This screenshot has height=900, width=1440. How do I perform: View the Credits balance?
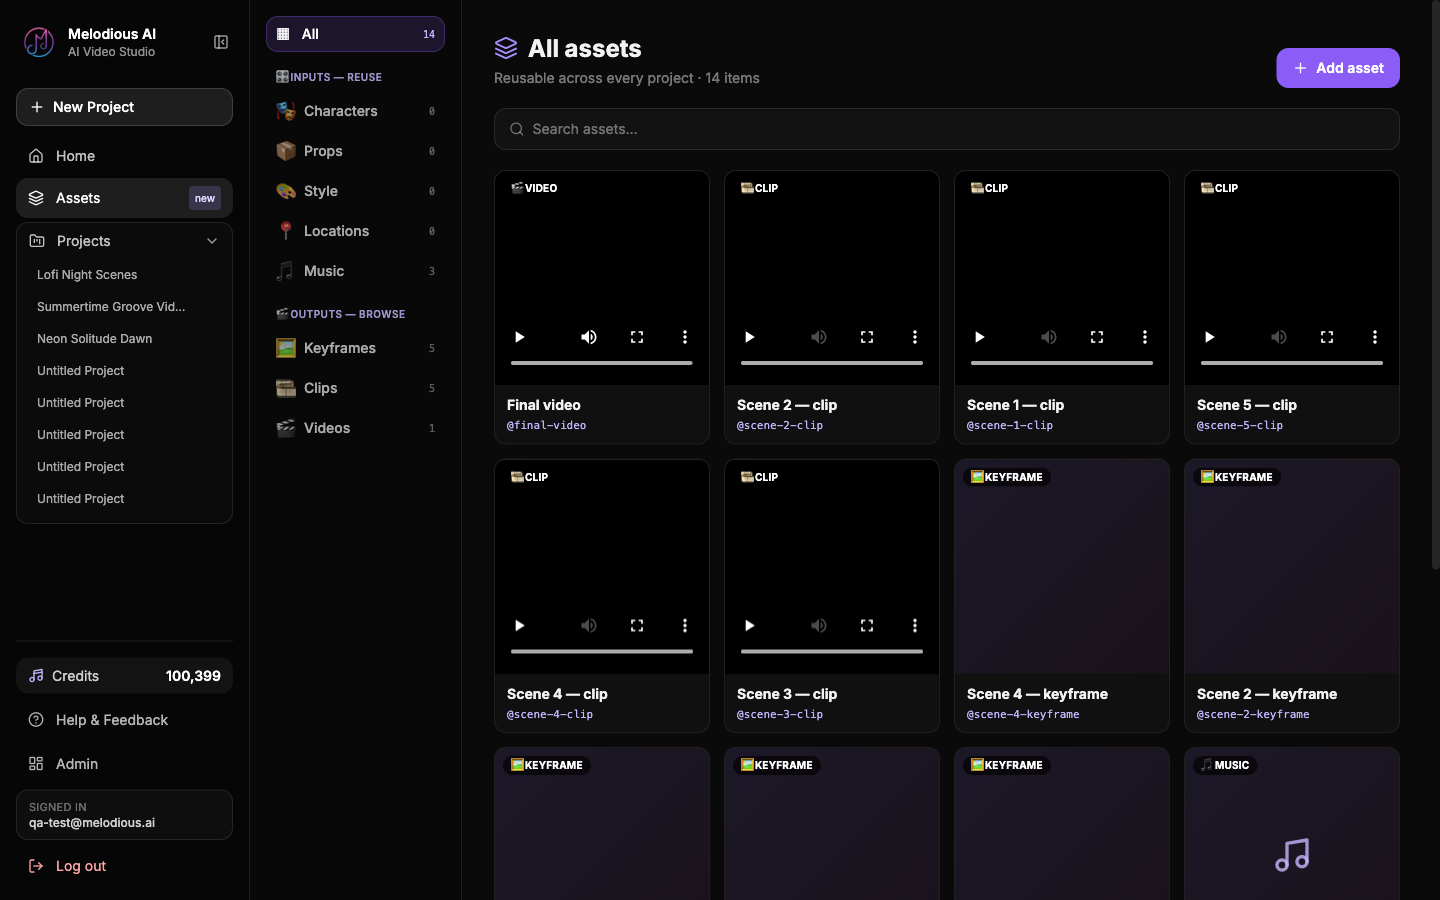124,676
